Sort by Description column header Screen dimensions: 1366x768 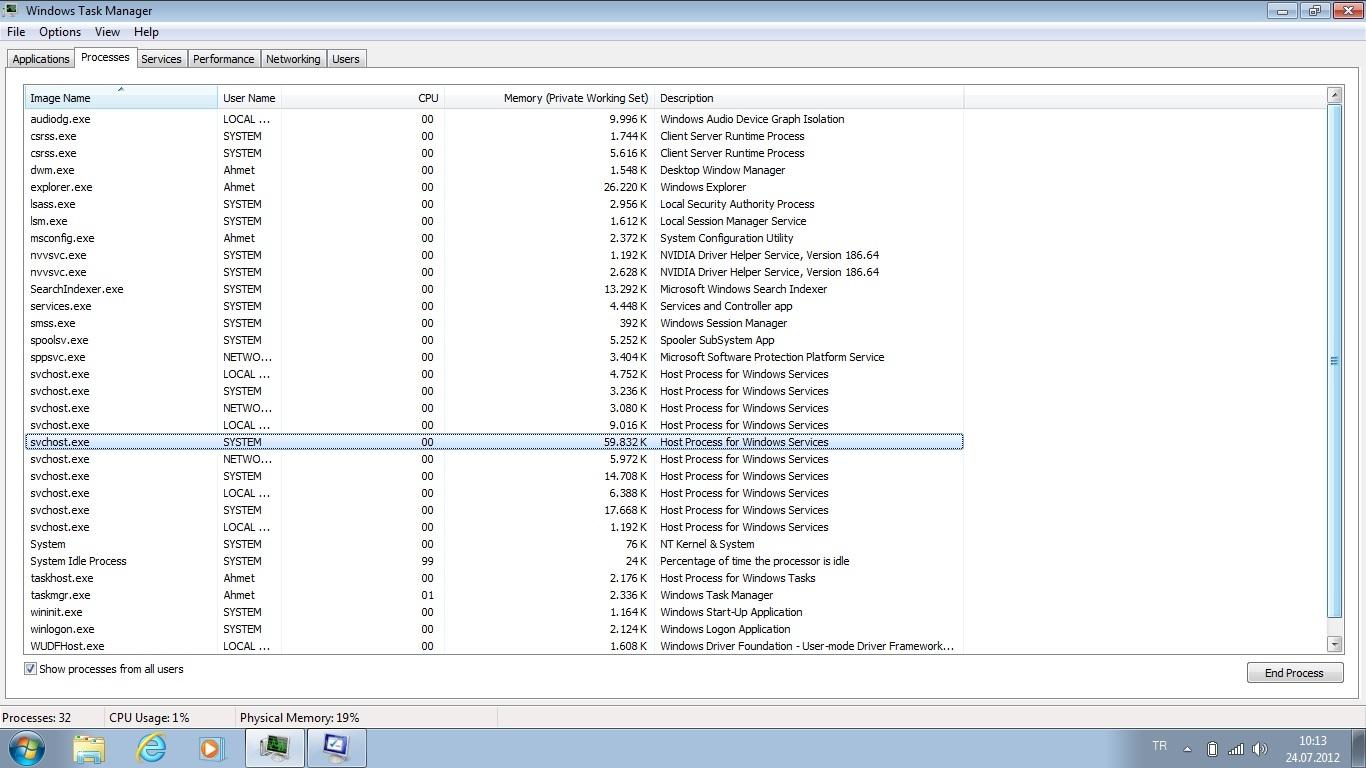pos(808,98)
